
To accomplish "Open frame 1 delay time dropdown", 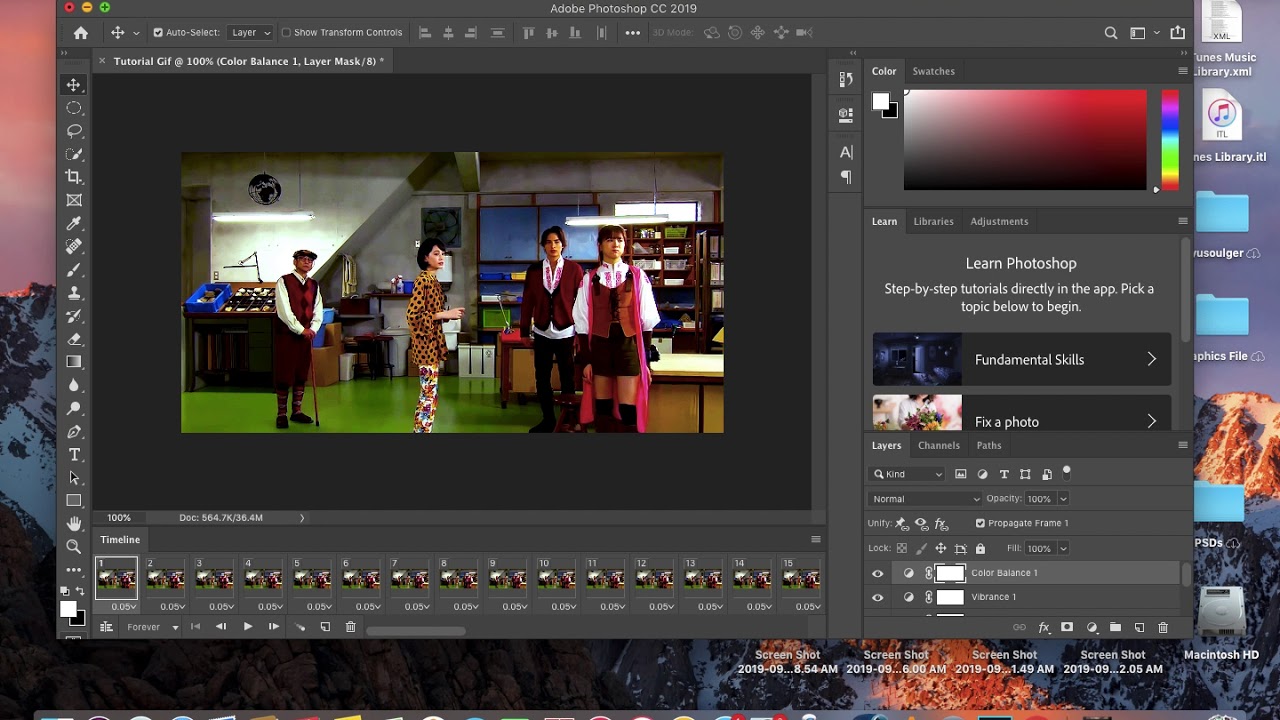I will point(124,606).
